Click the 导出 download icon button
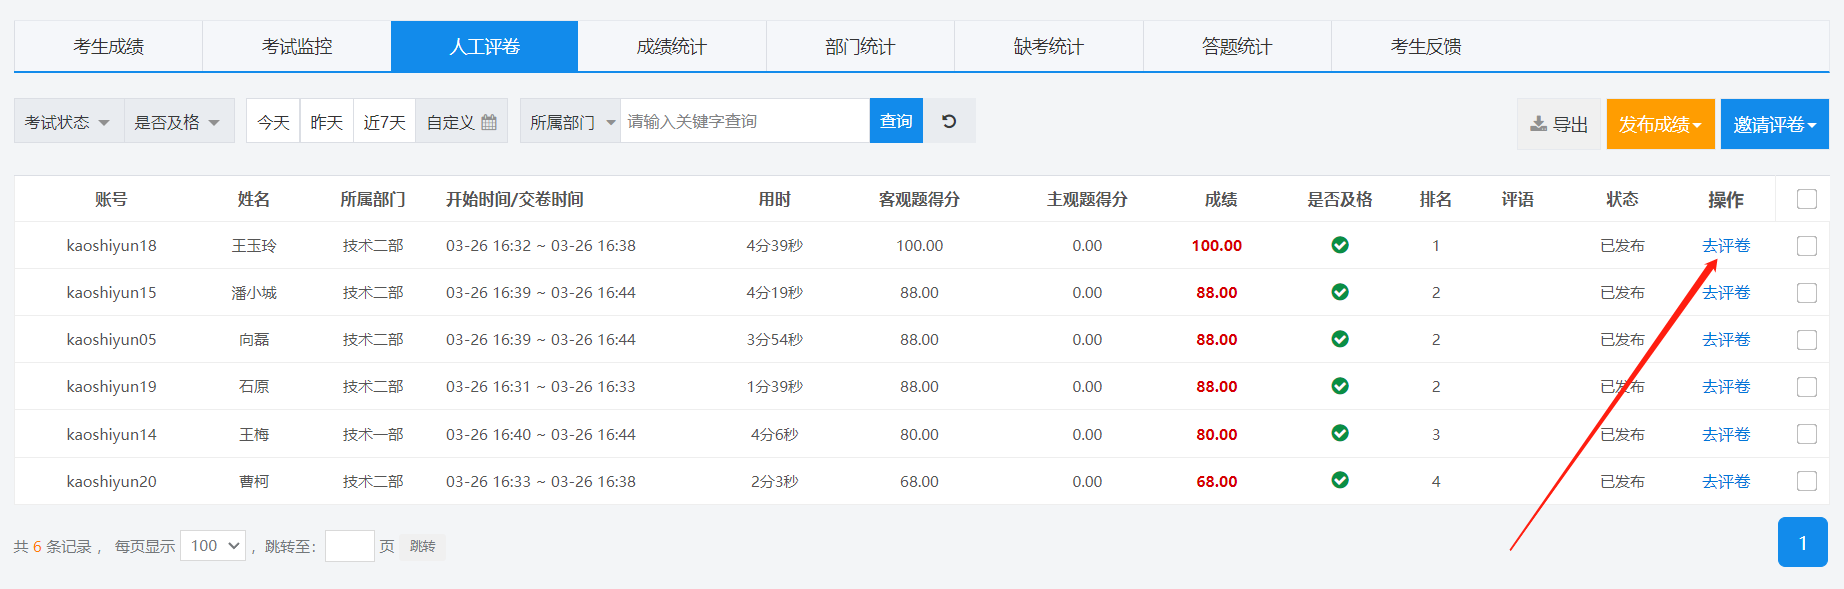This screenshot has width=1844, height=589. (x=1559, y=124)
